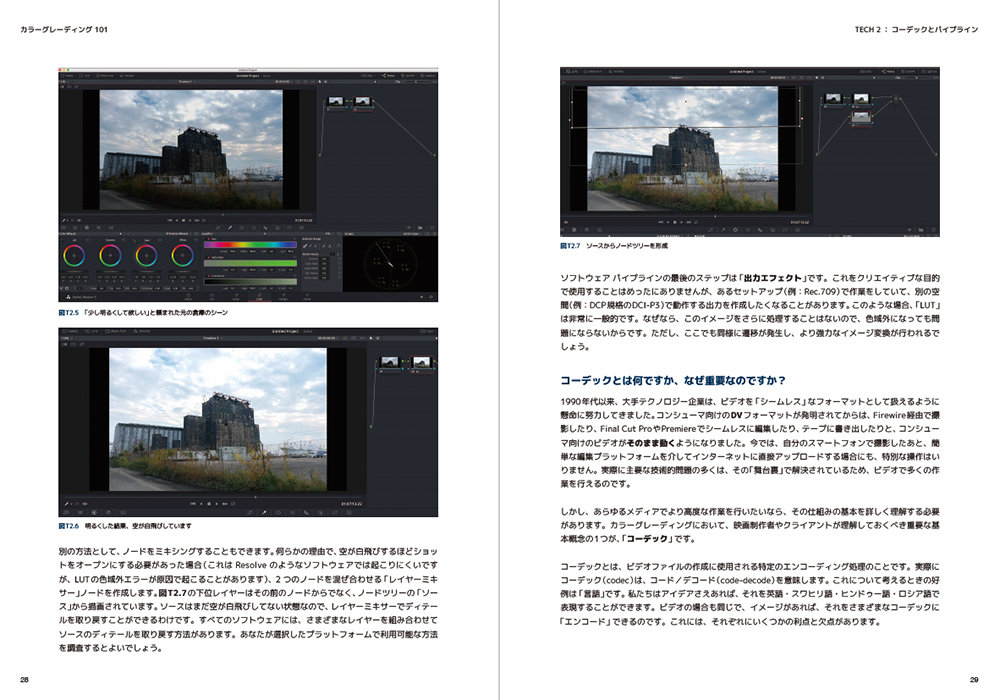The image size is (1000, 700).
Task: Click the Gain color wheel
Action: (x=146, y=256)
